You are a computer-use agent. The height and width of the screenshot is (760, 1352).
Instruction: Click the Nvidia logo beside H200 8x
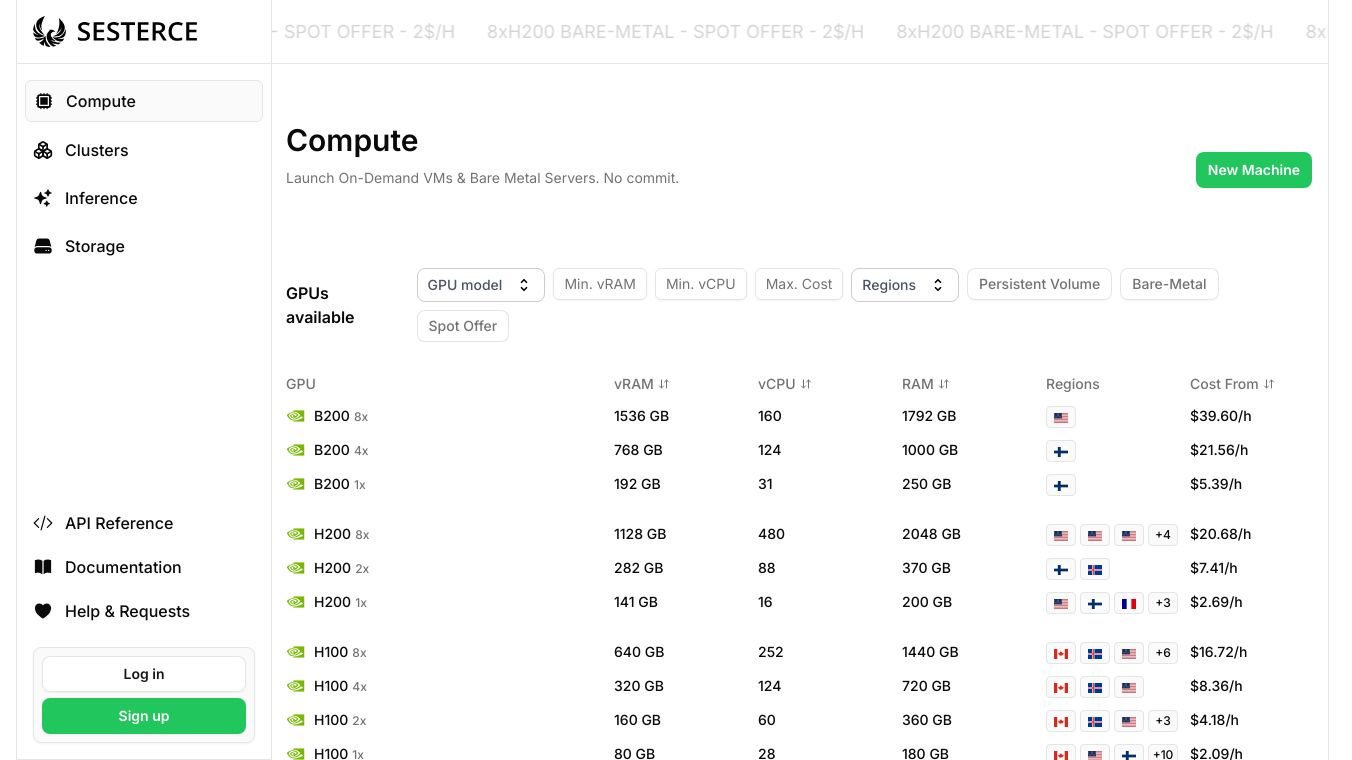(296, 534)
